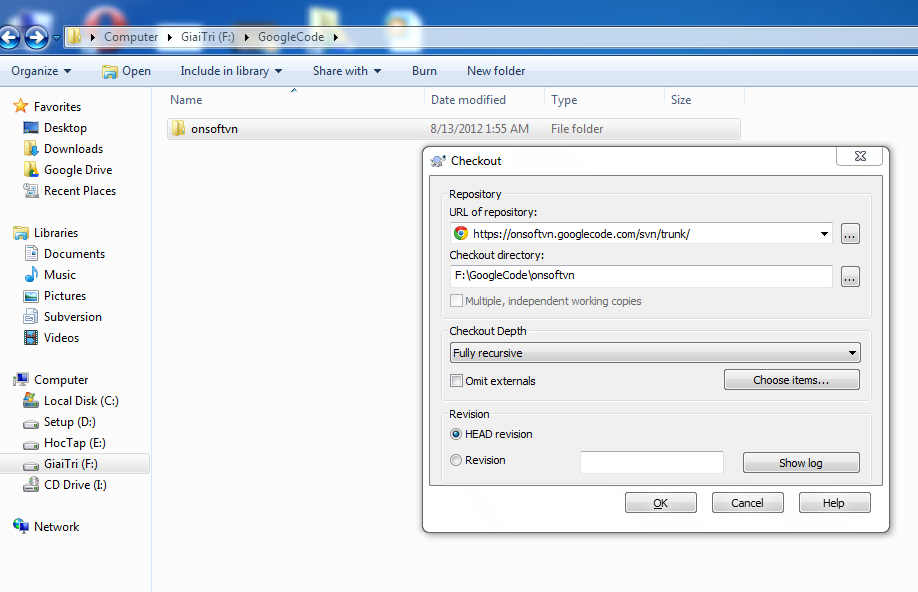Image resolution: width=918 pixels, height=592 pixels.
Task: Click Cancel in the Checkout dialog
Action: click(x=747, y=503)
